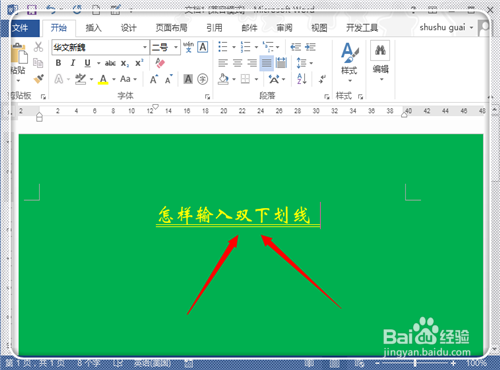Click the Copy icon
The height and width of the screenshot is (370, 500).
pyautogui.click(x=38, y=63)
